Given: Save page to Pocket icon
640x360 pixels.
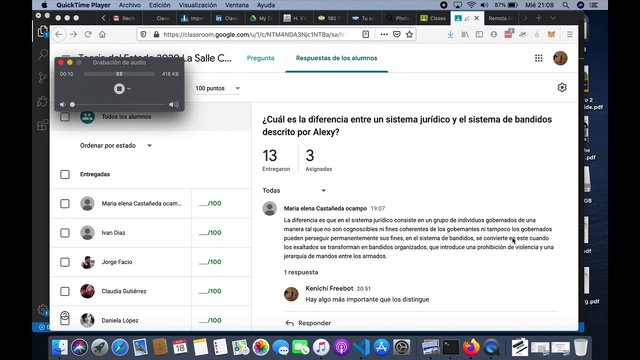Looking at the screenshot, I should [x=397, y=35].
